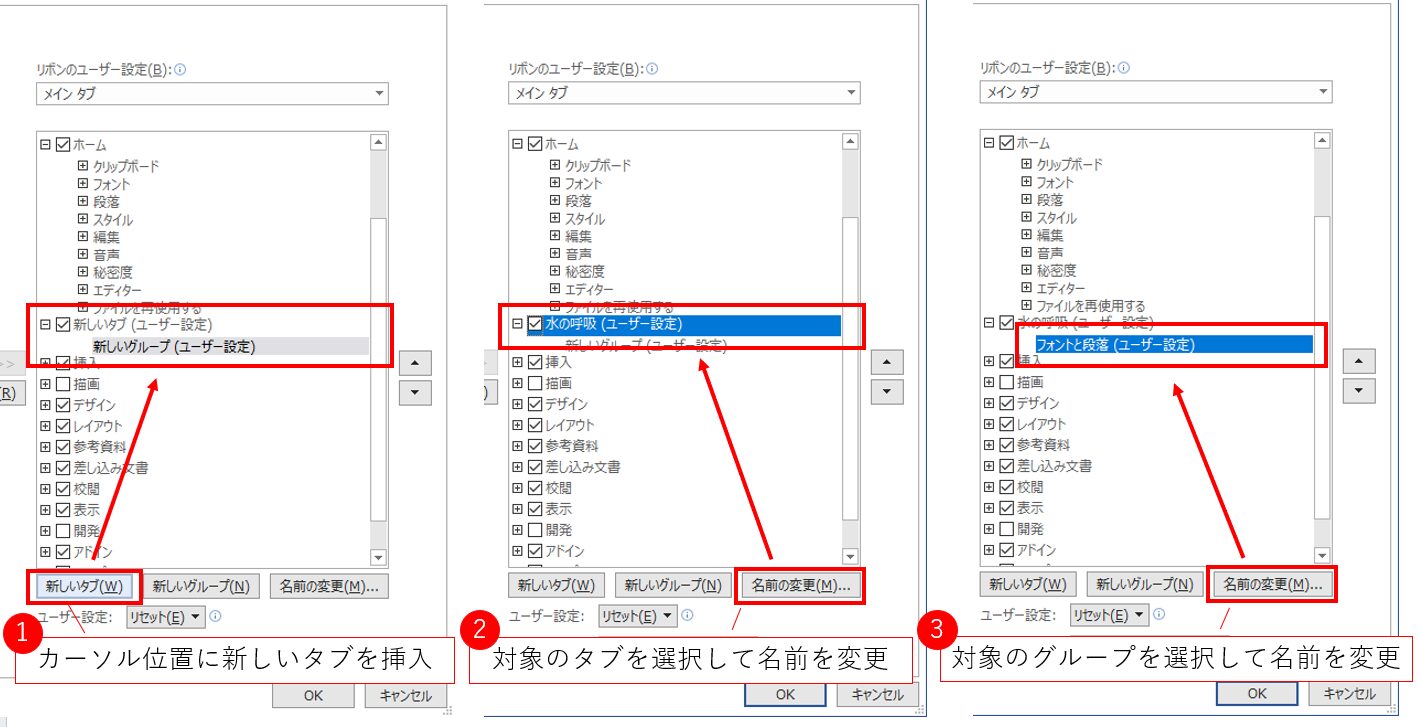
Task: Click the move up arrow in the left dialog
Action: click(x=415, y=362)
